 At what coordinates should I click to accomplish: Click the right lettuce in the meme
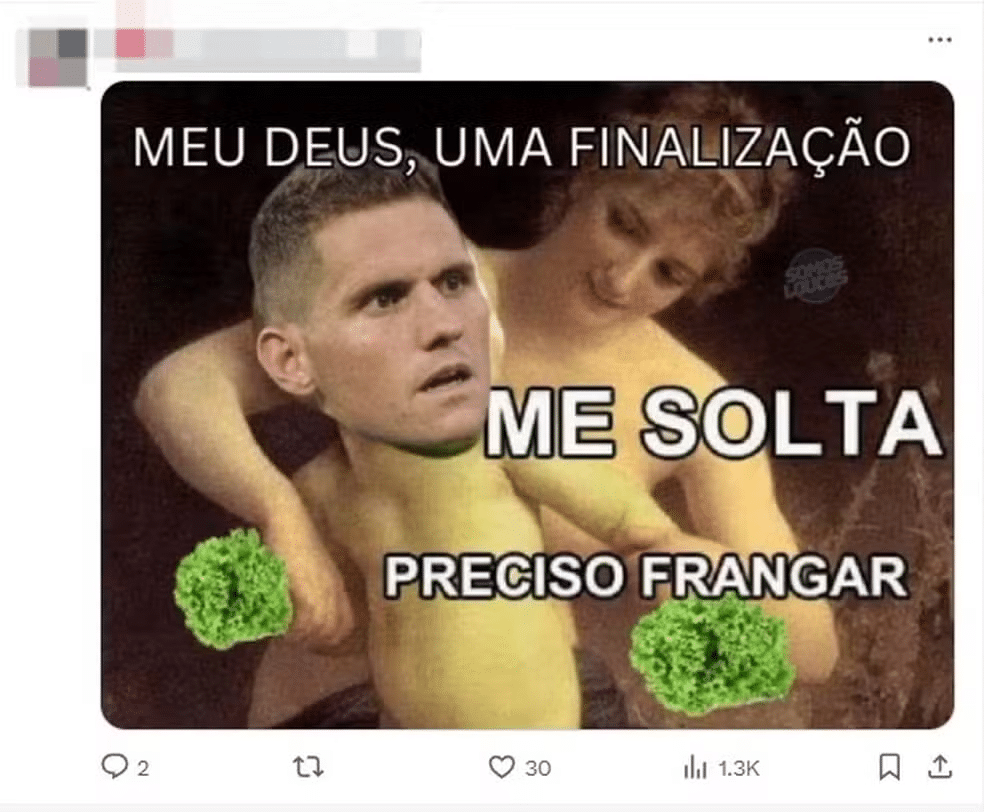pyautogui.click(x=710, y=655)
